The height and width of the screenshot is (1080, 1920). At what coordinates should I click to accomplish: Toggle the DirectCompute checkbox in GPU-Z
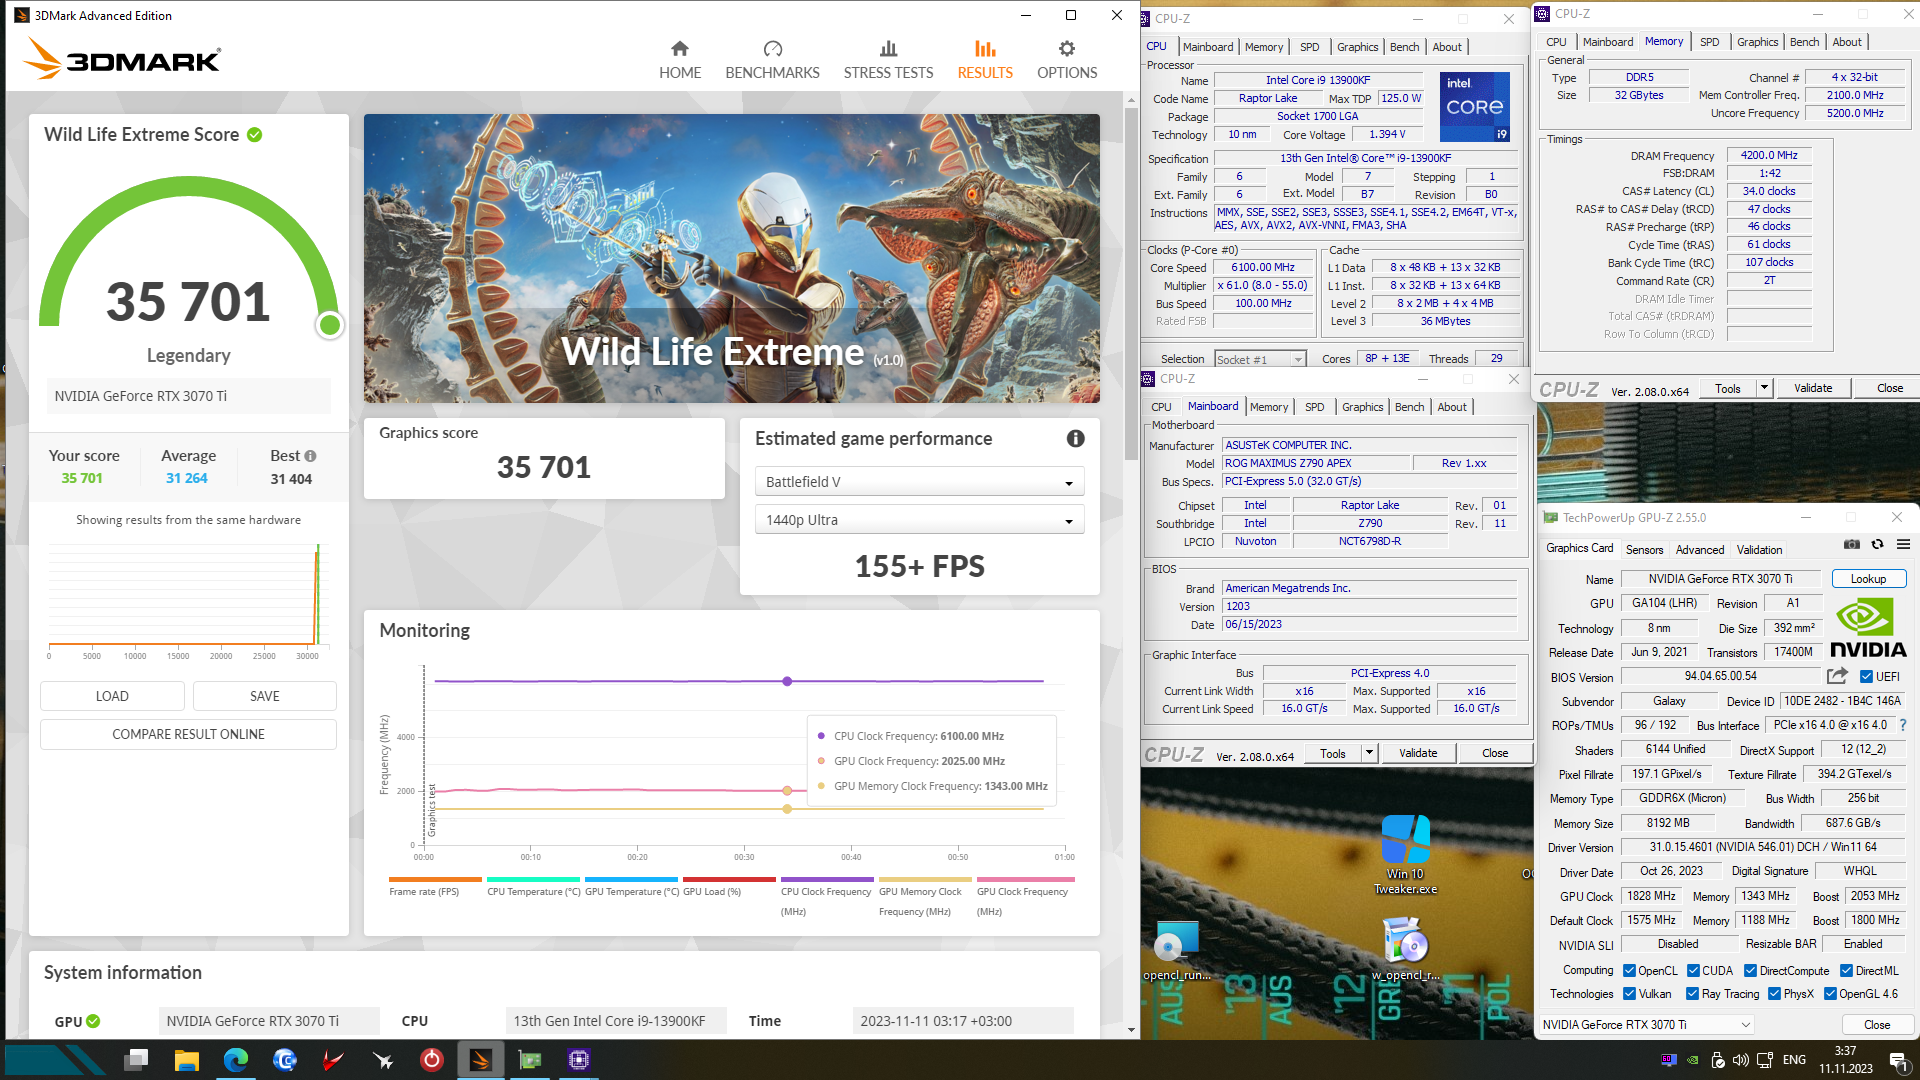1750,971
